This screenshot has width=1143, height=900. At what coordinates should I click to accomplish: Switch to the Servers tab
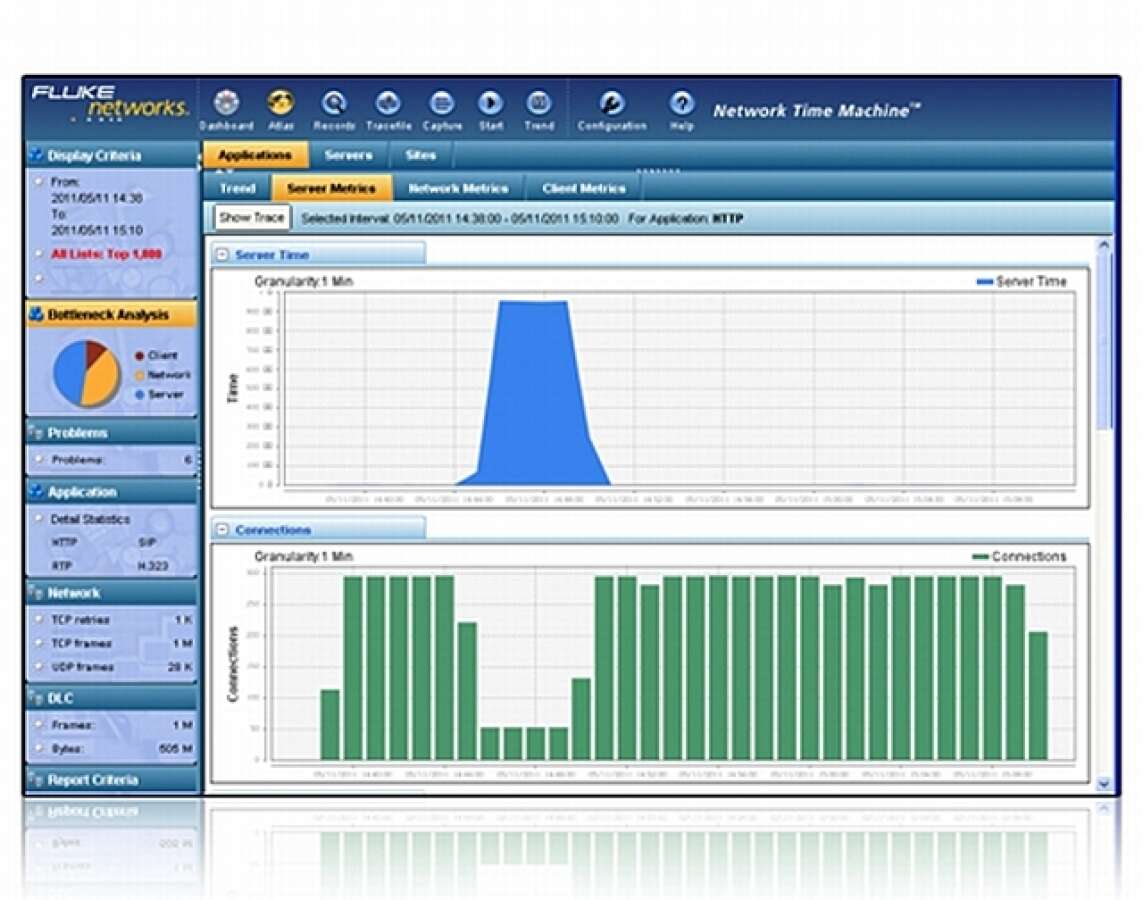coord(348,155)
